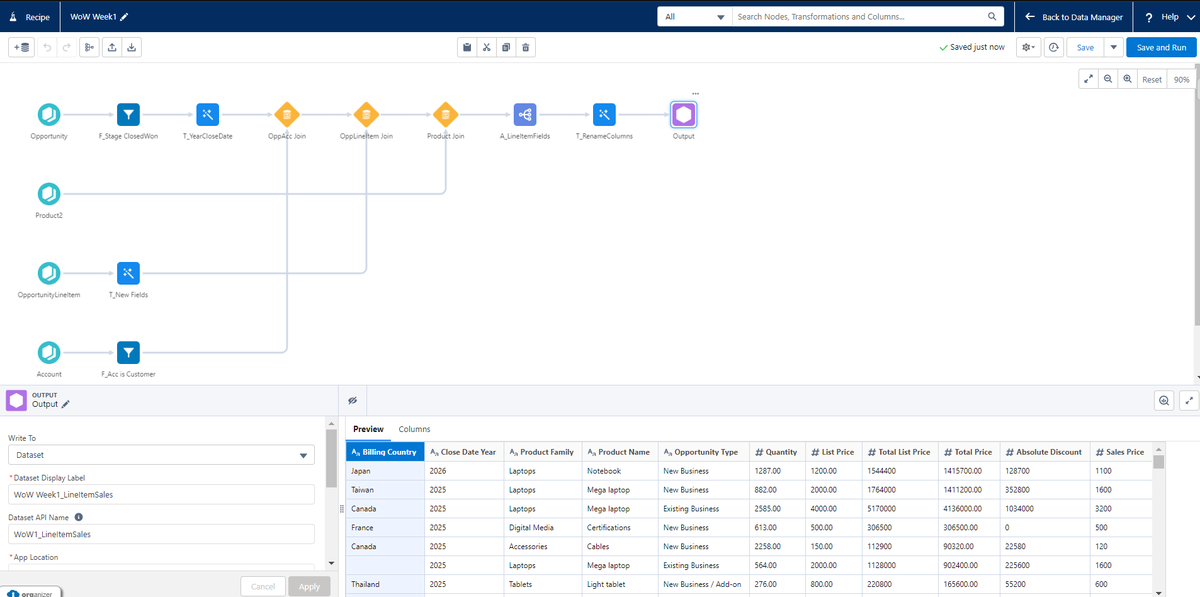Viewport: 1200px width, 597px height.
Task: Select the T_New Fields transform node
Action: (x=128, y=273)
